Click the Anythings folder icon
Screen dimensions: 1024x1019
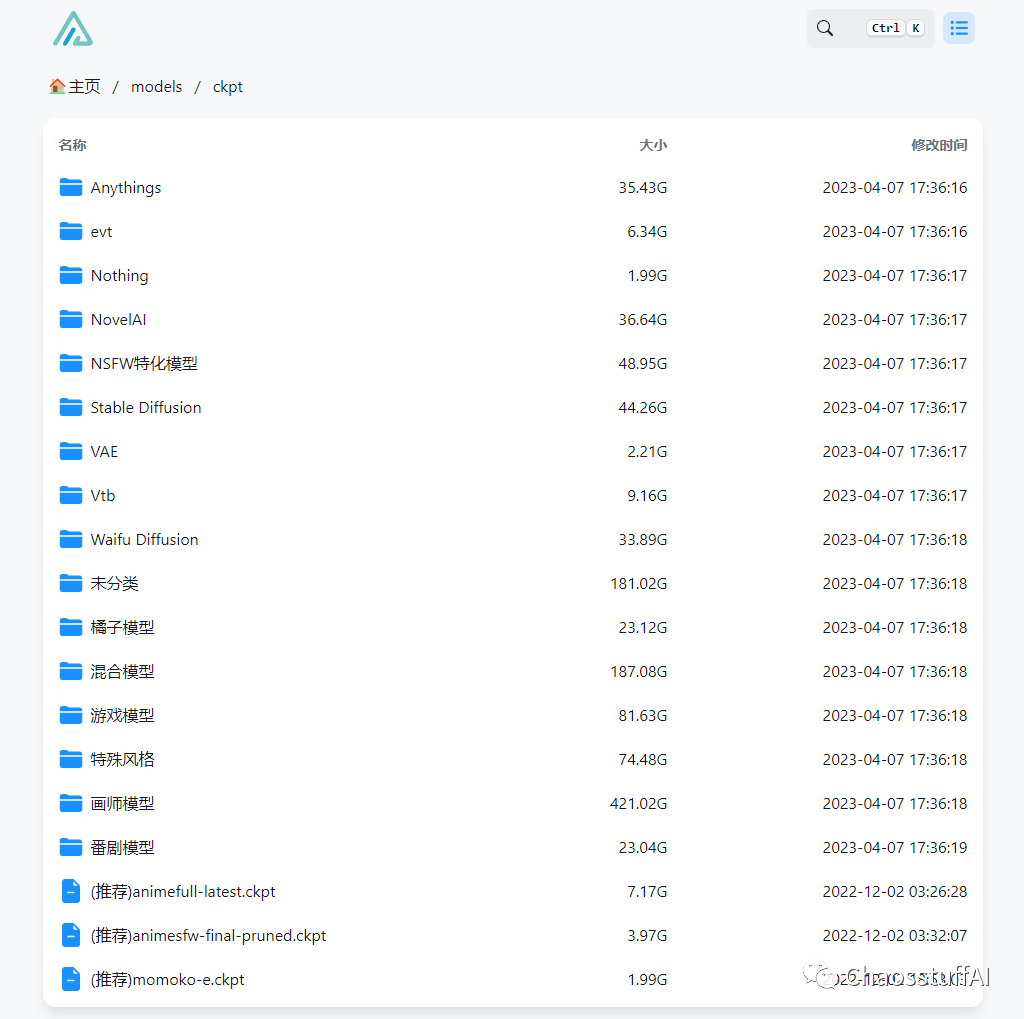(x=71, y=187)
